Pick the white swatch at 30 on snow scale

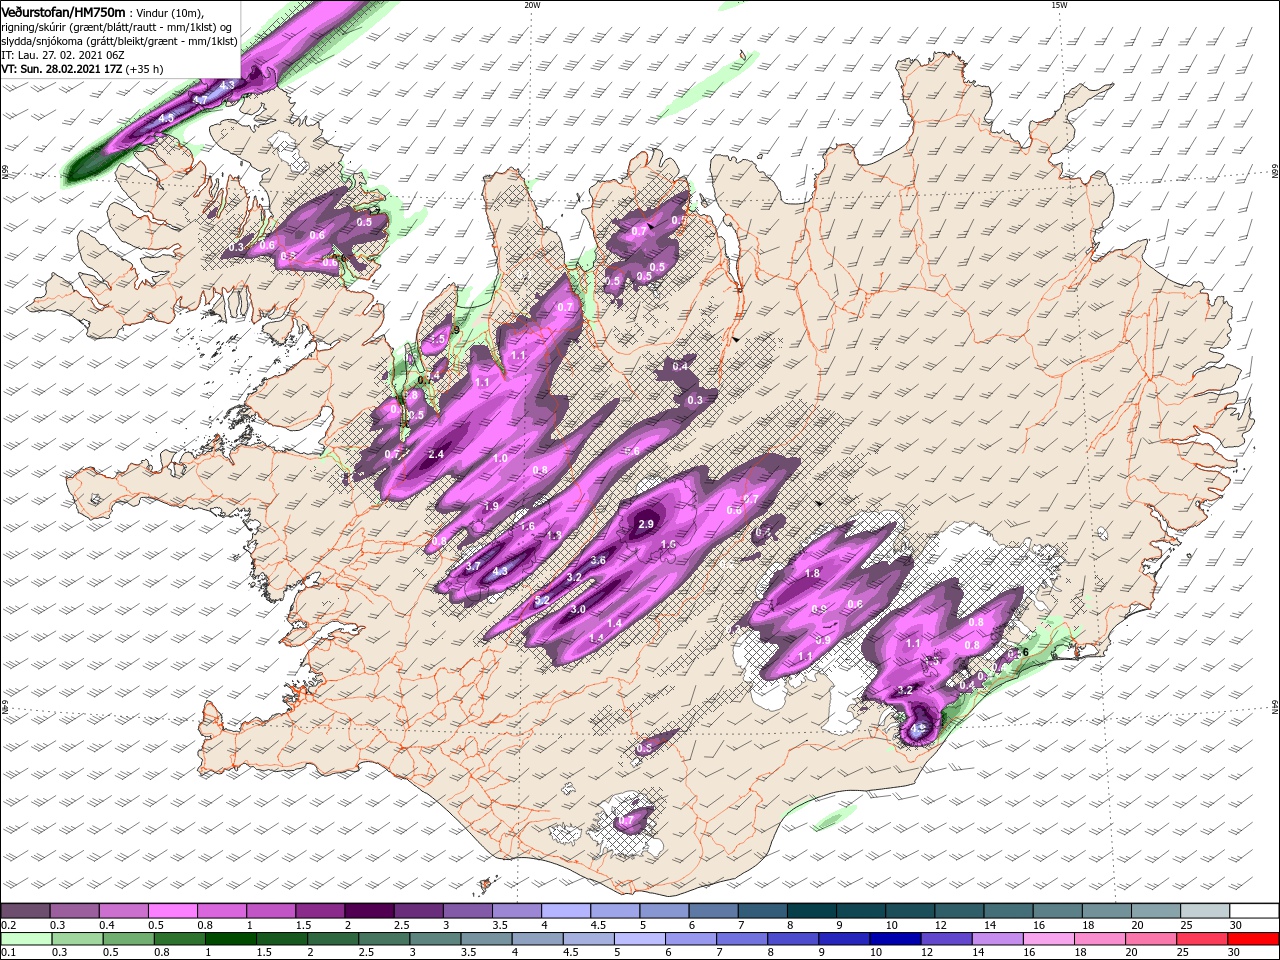click(x=1254, y=911)
